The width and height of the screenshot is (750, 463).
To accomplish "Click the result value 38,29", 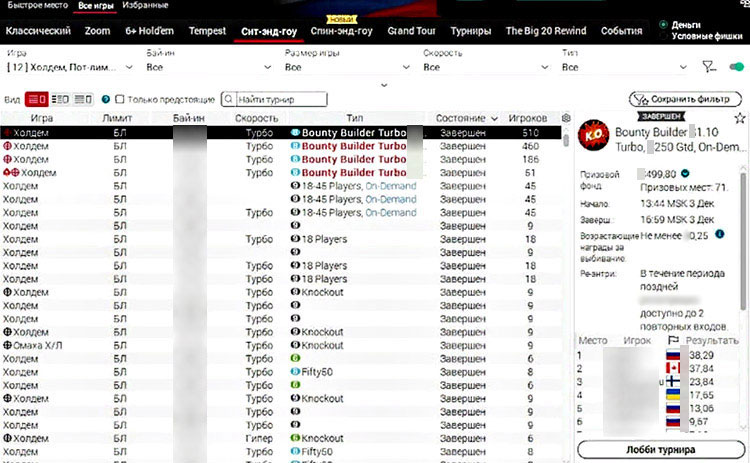I will pos(701,355).
